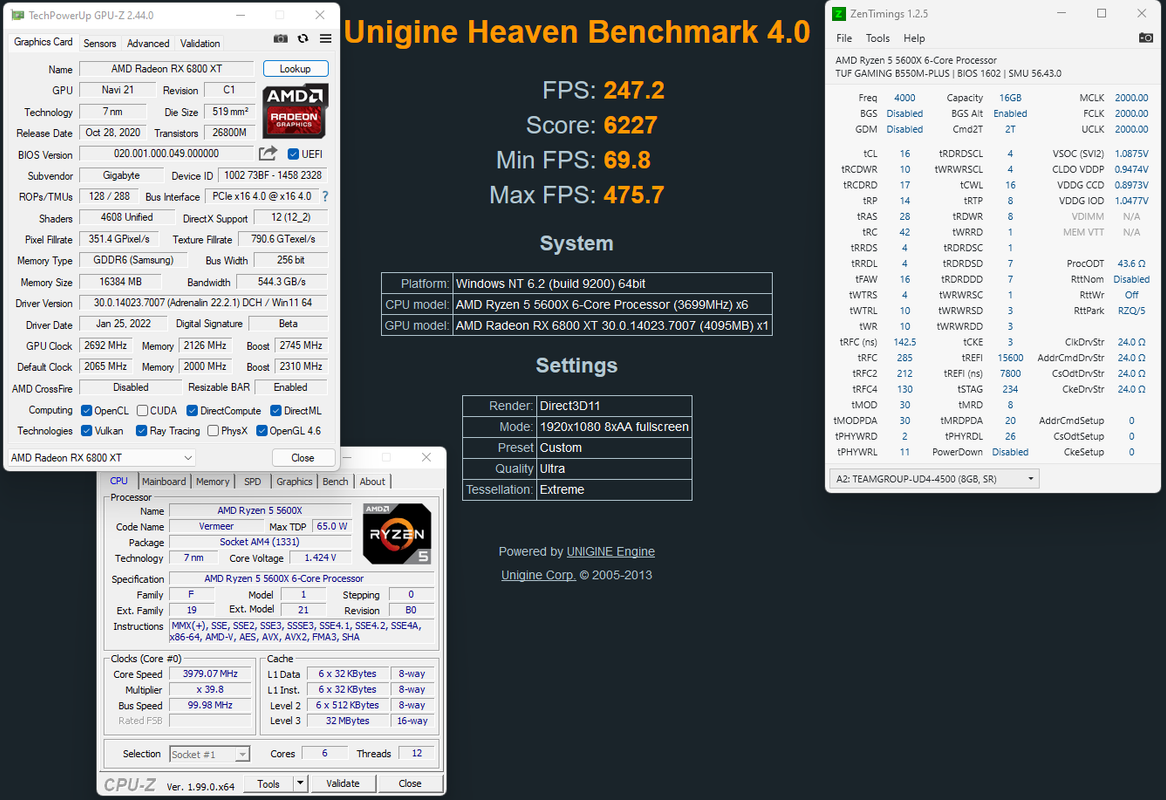Toggle the DirectML checkbox
1166x800 pixels.
pyautogui.click(x=276, y=410)
